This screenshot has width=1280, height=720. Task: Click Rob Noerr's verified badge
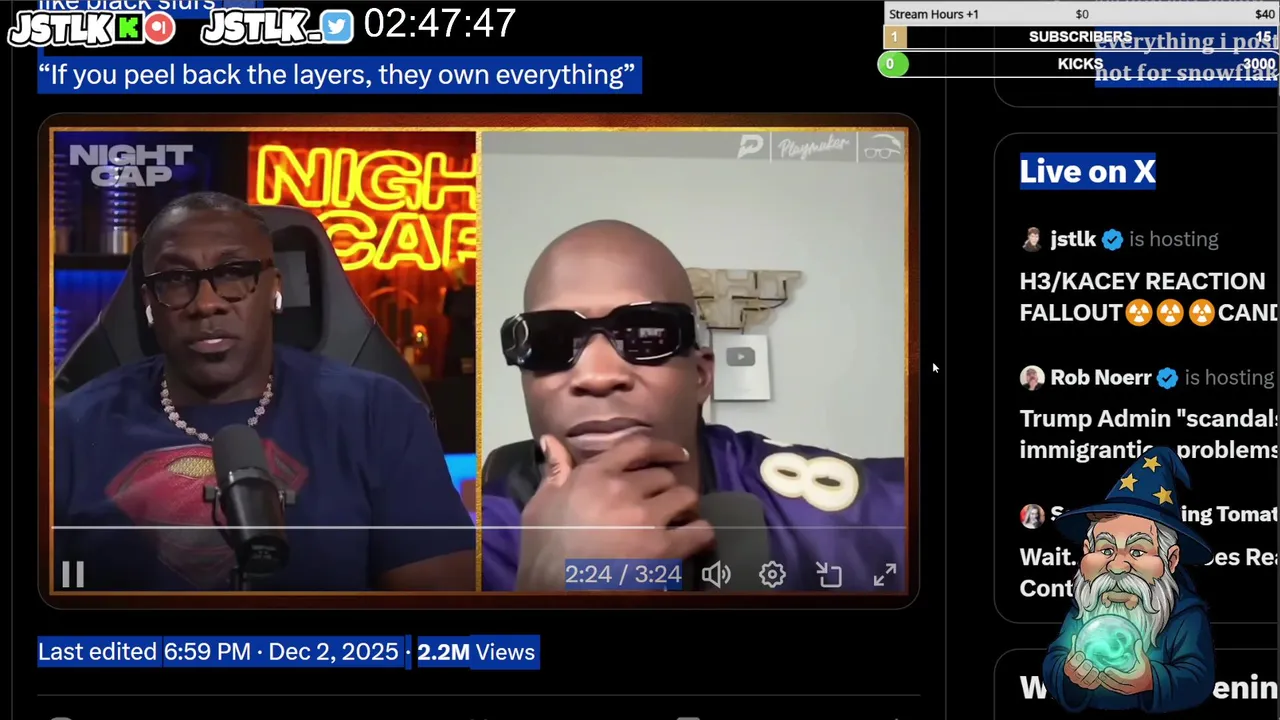click(1167, 377)
